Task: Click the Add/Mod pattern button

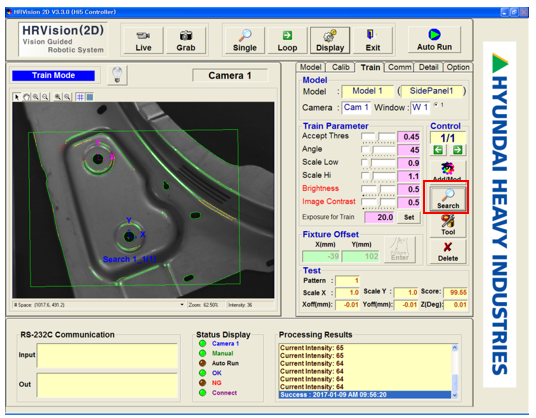Action: point(447,171)
